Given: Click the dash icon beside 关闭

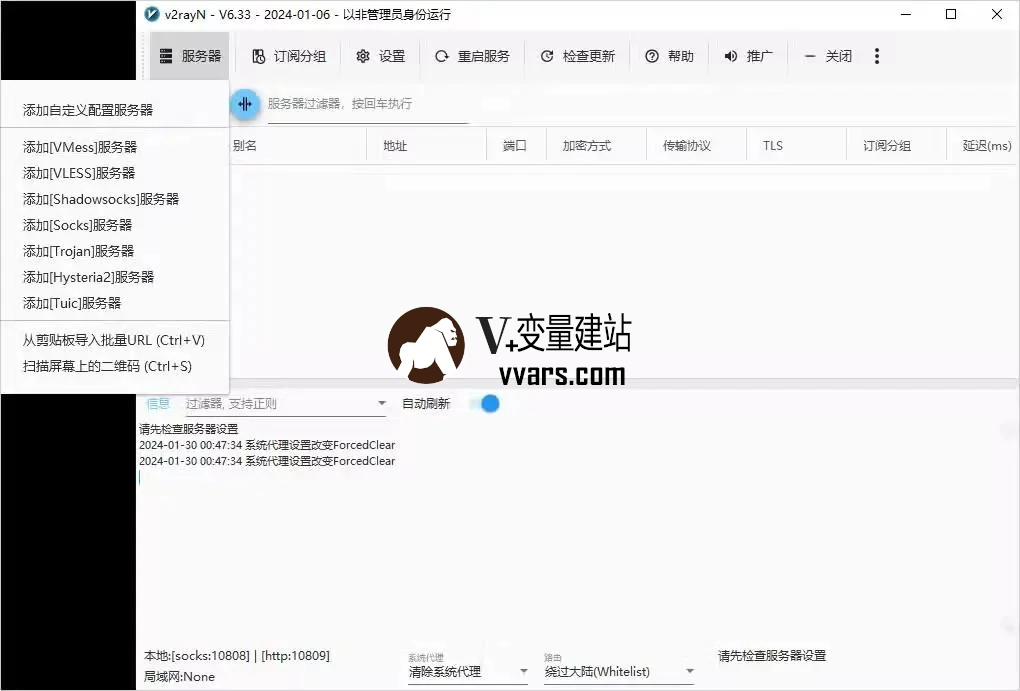Looking at the screenshot, I should pyautogui.click(x=810, y=57).
